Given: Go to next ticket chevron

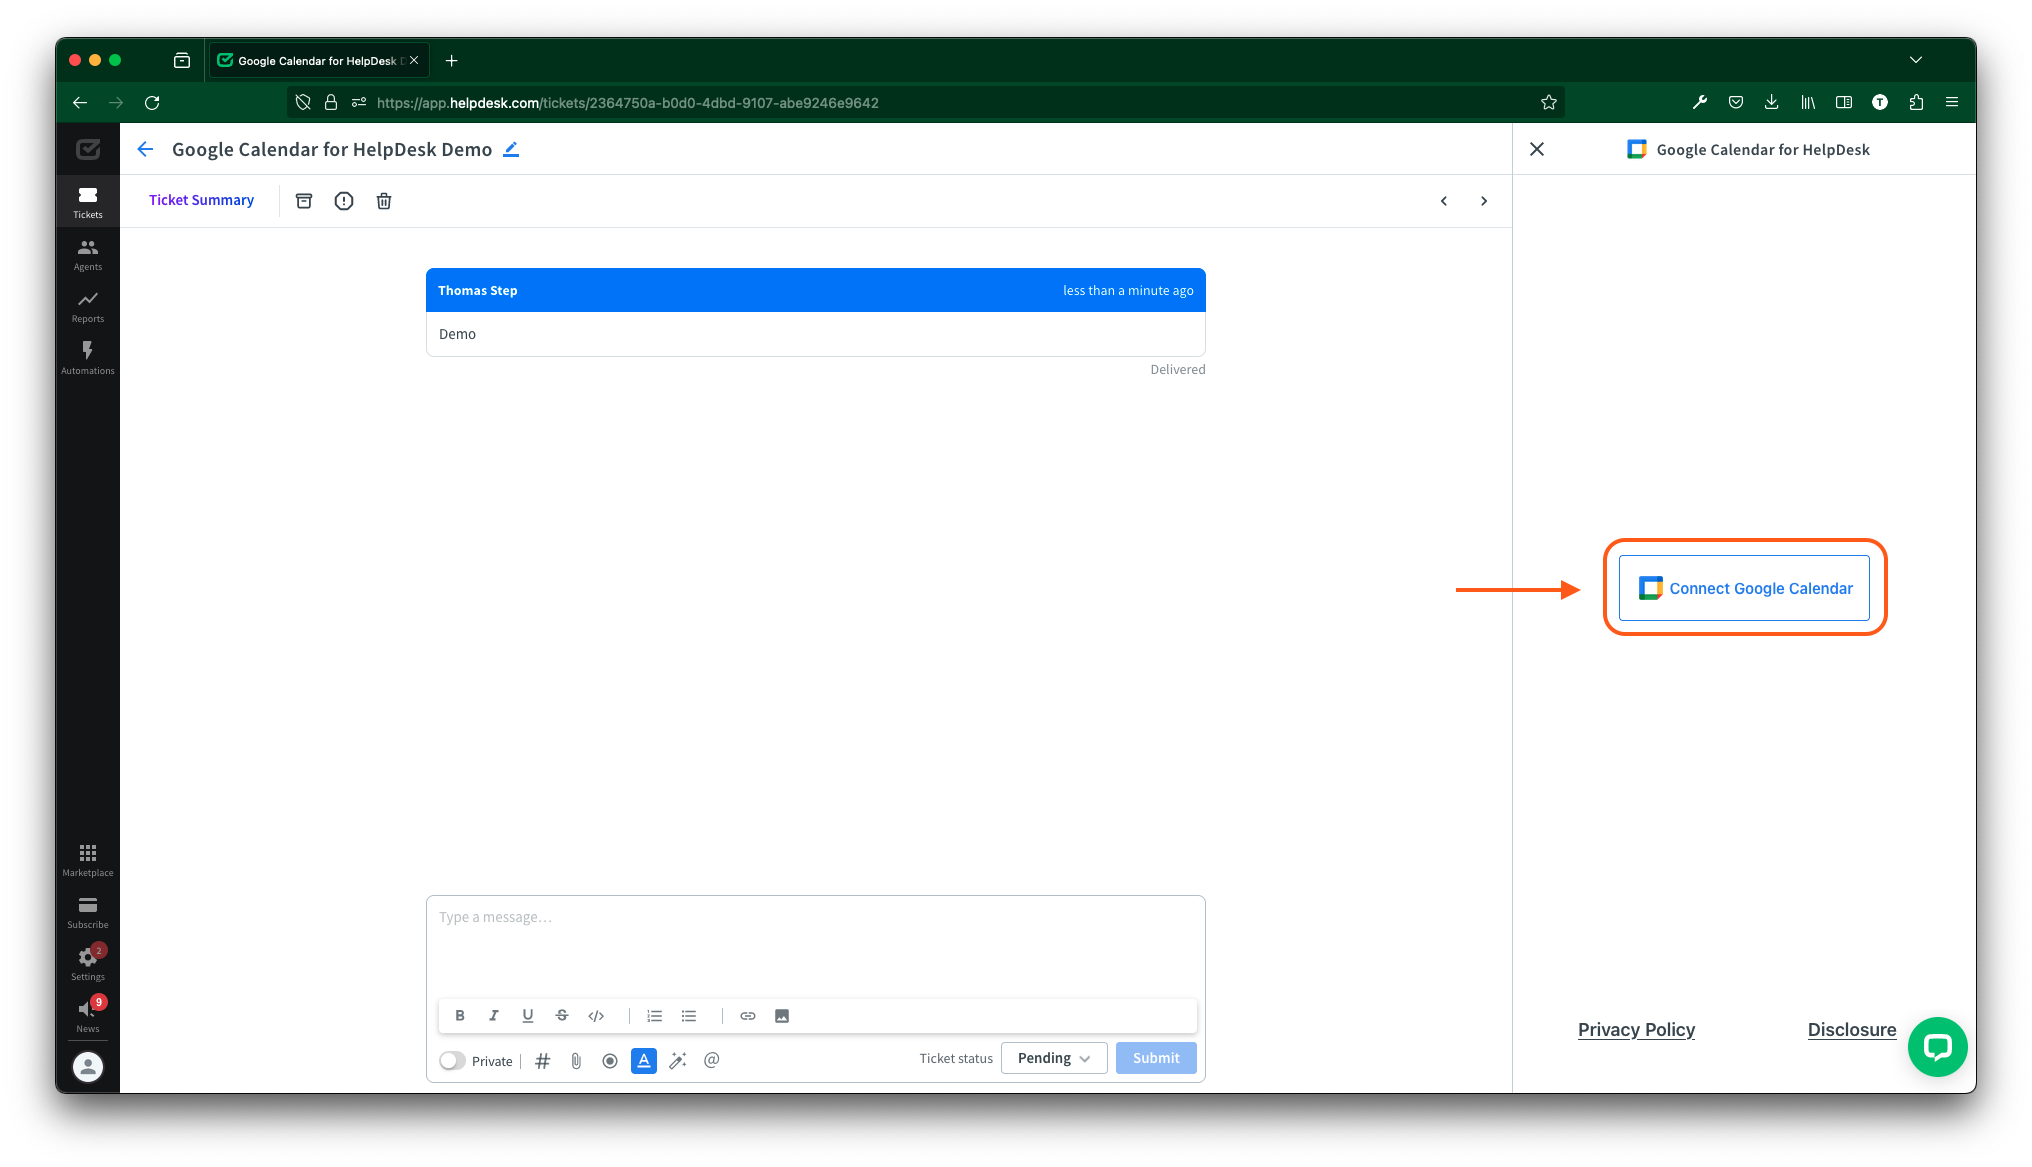Looking at the screenshot, I should point(1484,201).
